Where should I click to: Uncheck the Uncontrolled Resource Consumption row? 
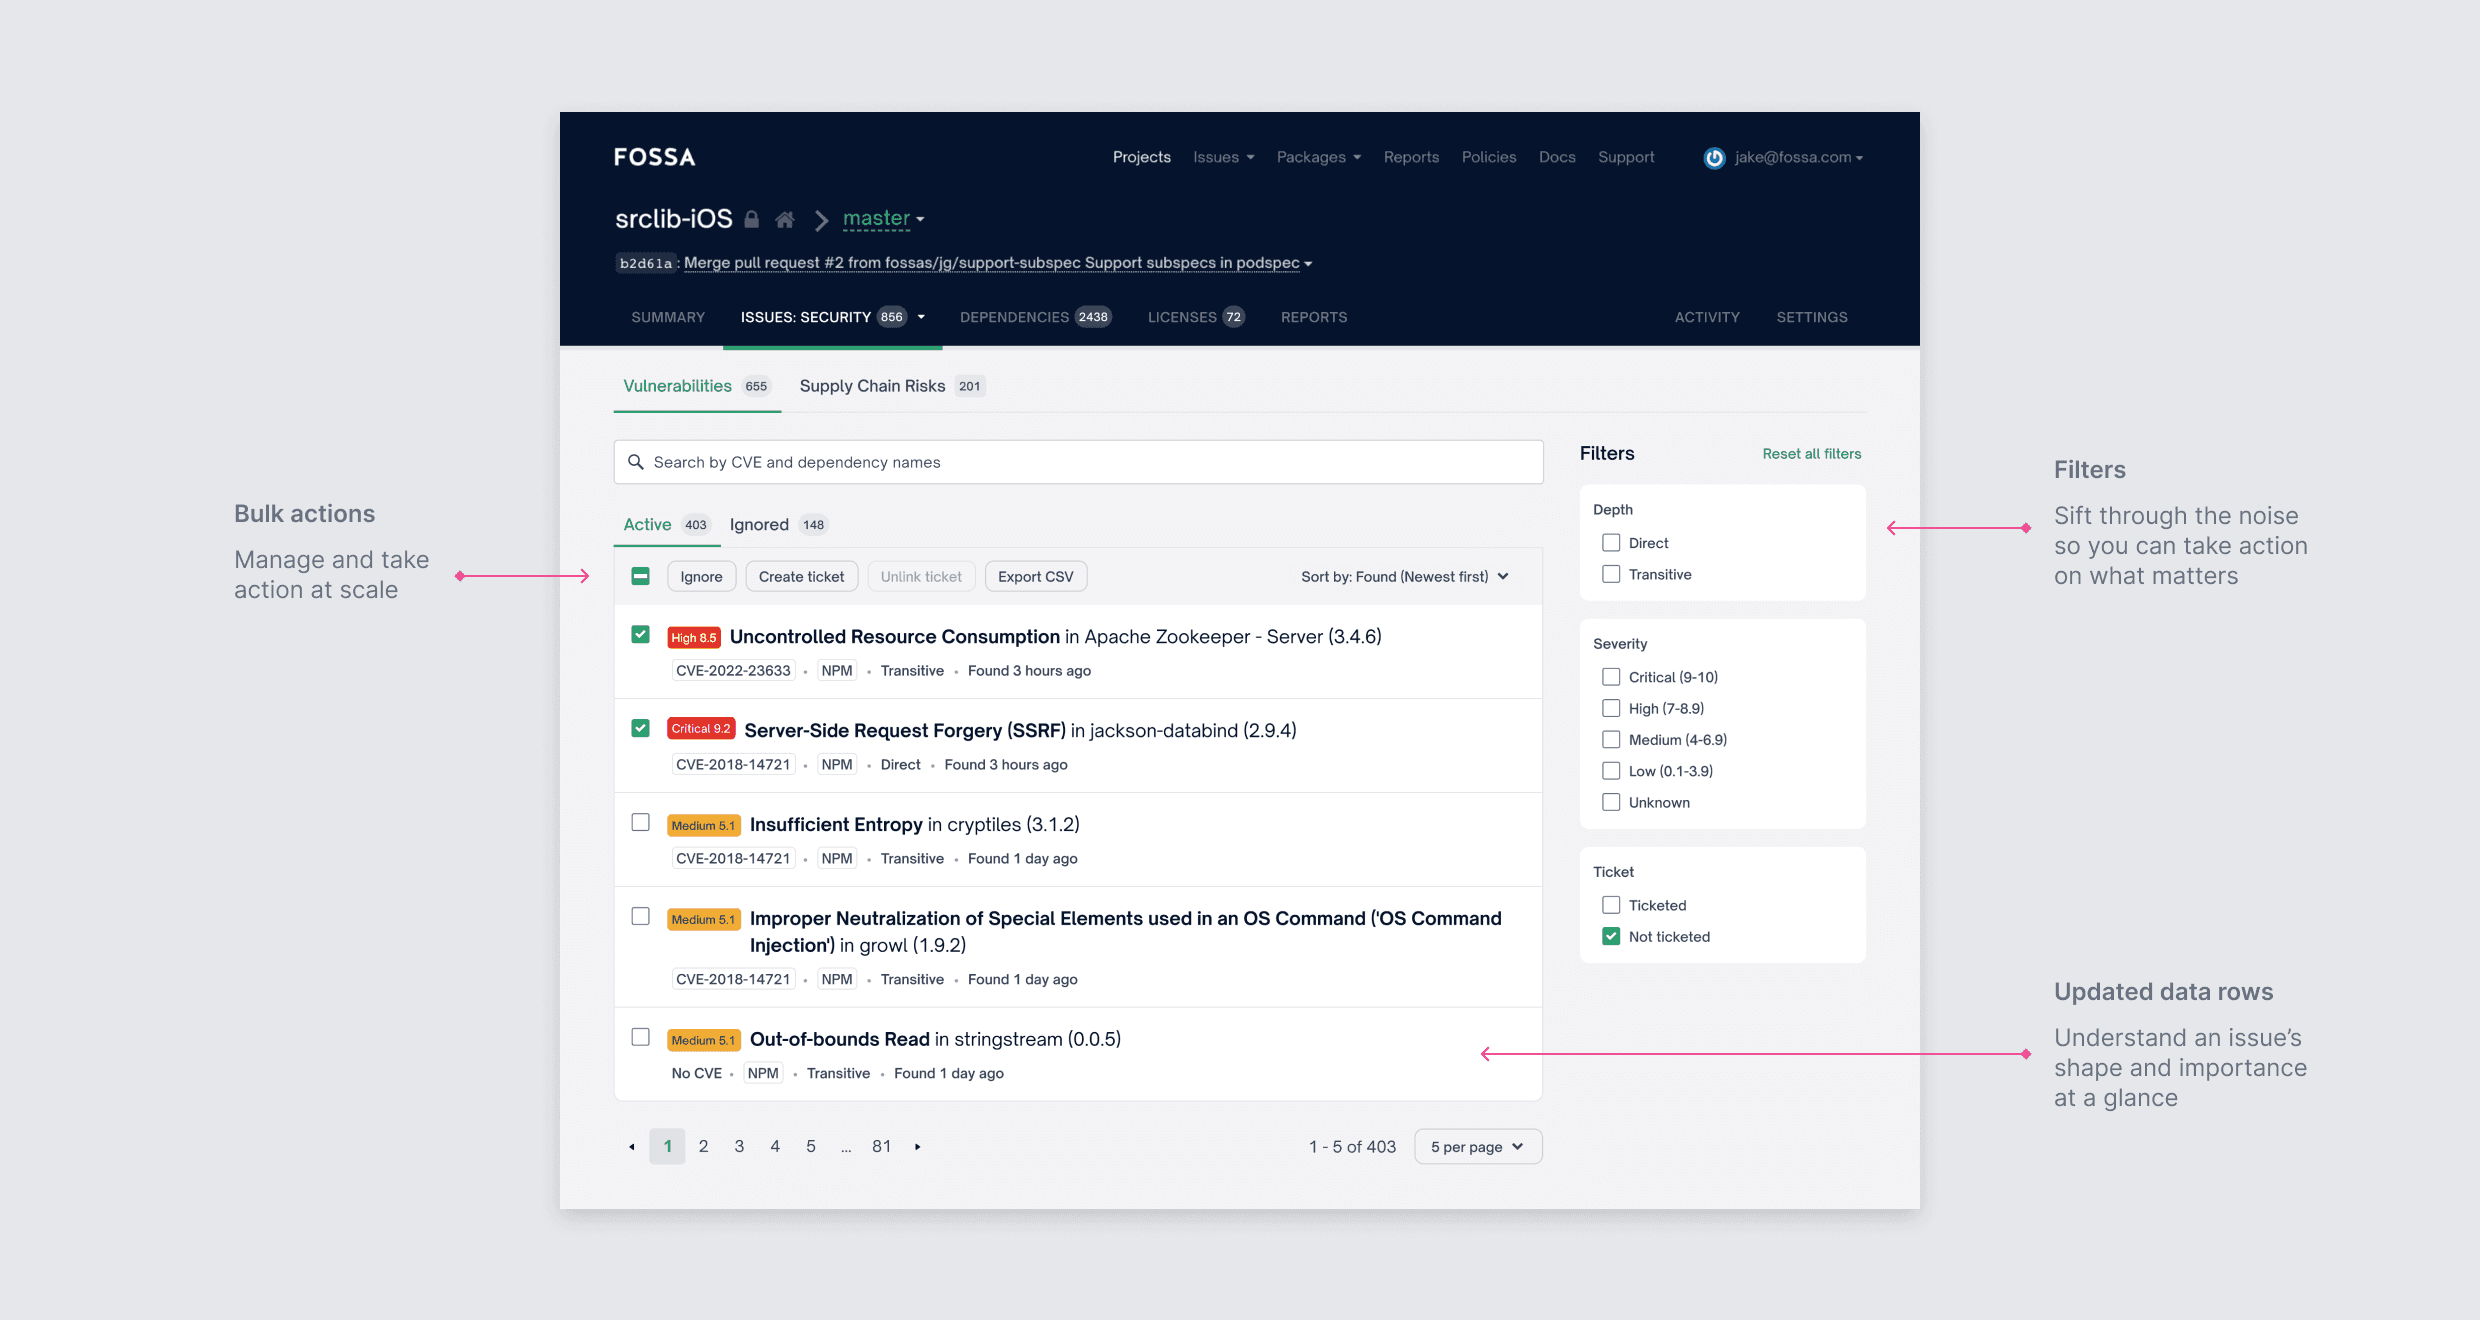pyautogui.click(x=641, y=635)
